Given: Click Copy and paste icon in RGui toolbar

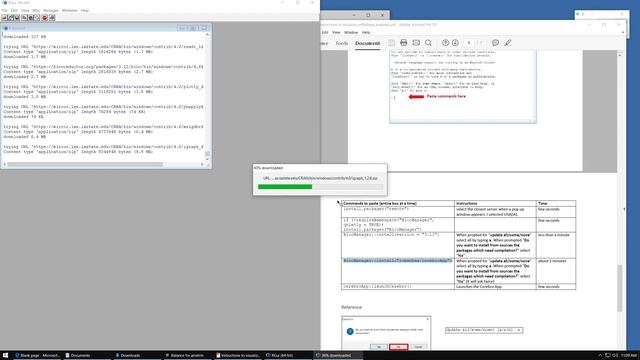Looking at the screenshot, I should tap(37, 18).
